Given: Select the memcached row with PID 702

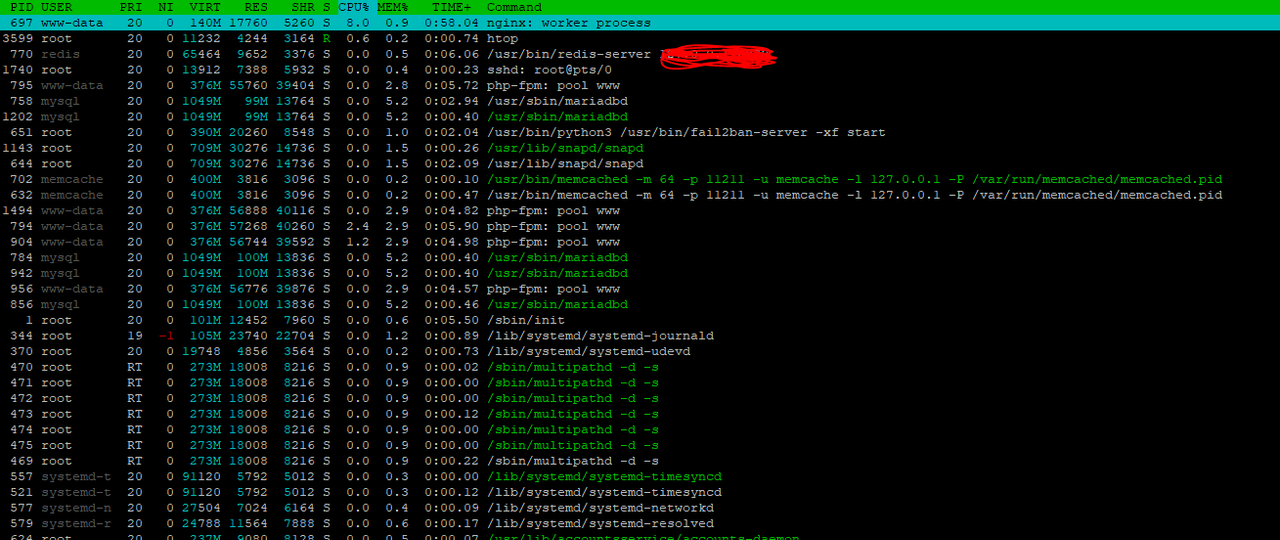Looking at the screenshot, I should (x=640, y=179).
